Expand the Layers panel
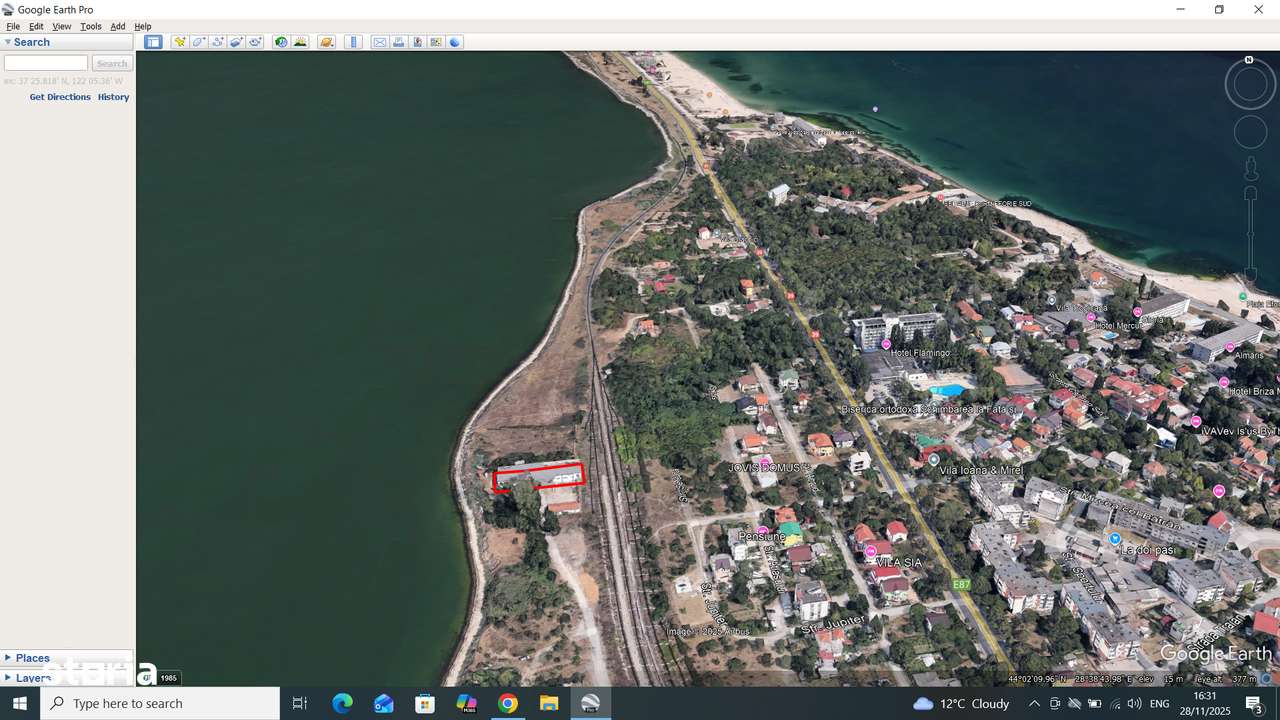The image size is (1280, 720). click(29, 677)
